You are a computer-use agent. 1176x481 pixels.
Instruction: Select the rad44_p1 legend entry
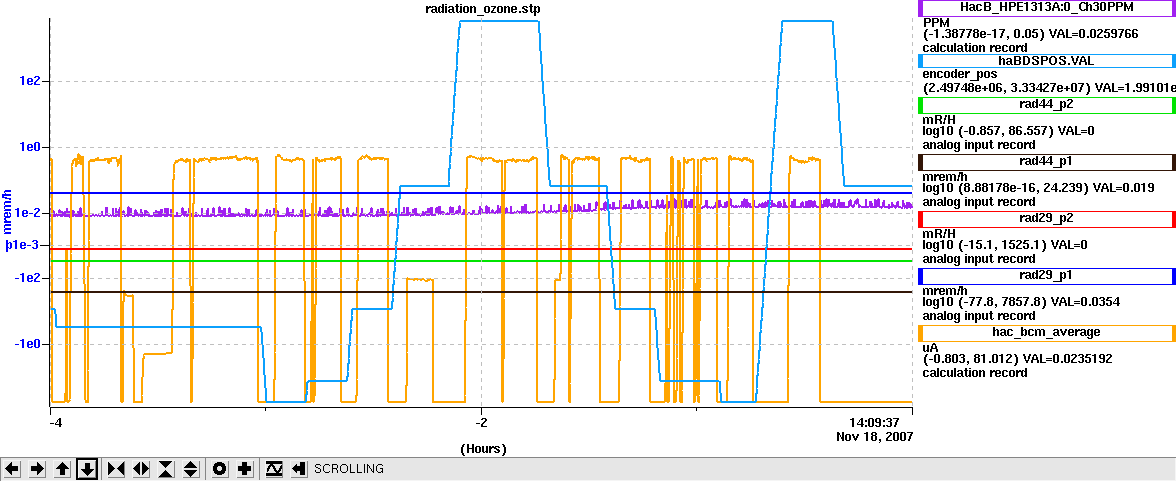coord(1046,162)
